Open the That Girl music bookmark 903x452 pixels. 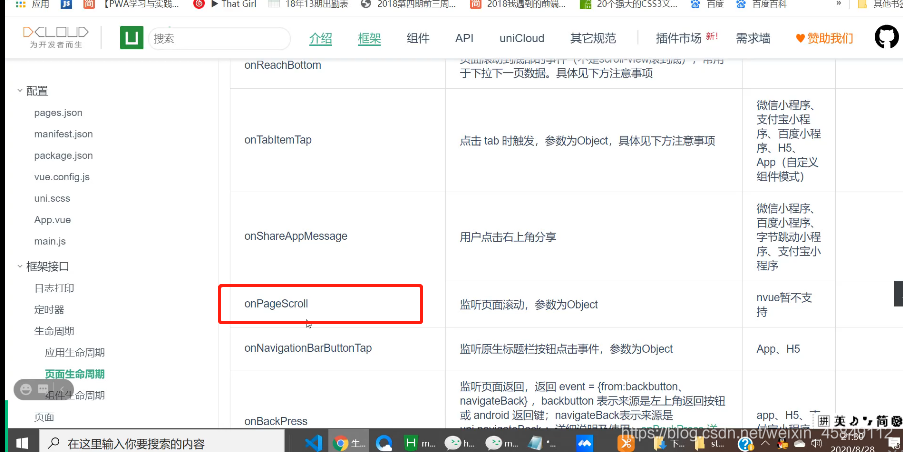coord(225,4)
